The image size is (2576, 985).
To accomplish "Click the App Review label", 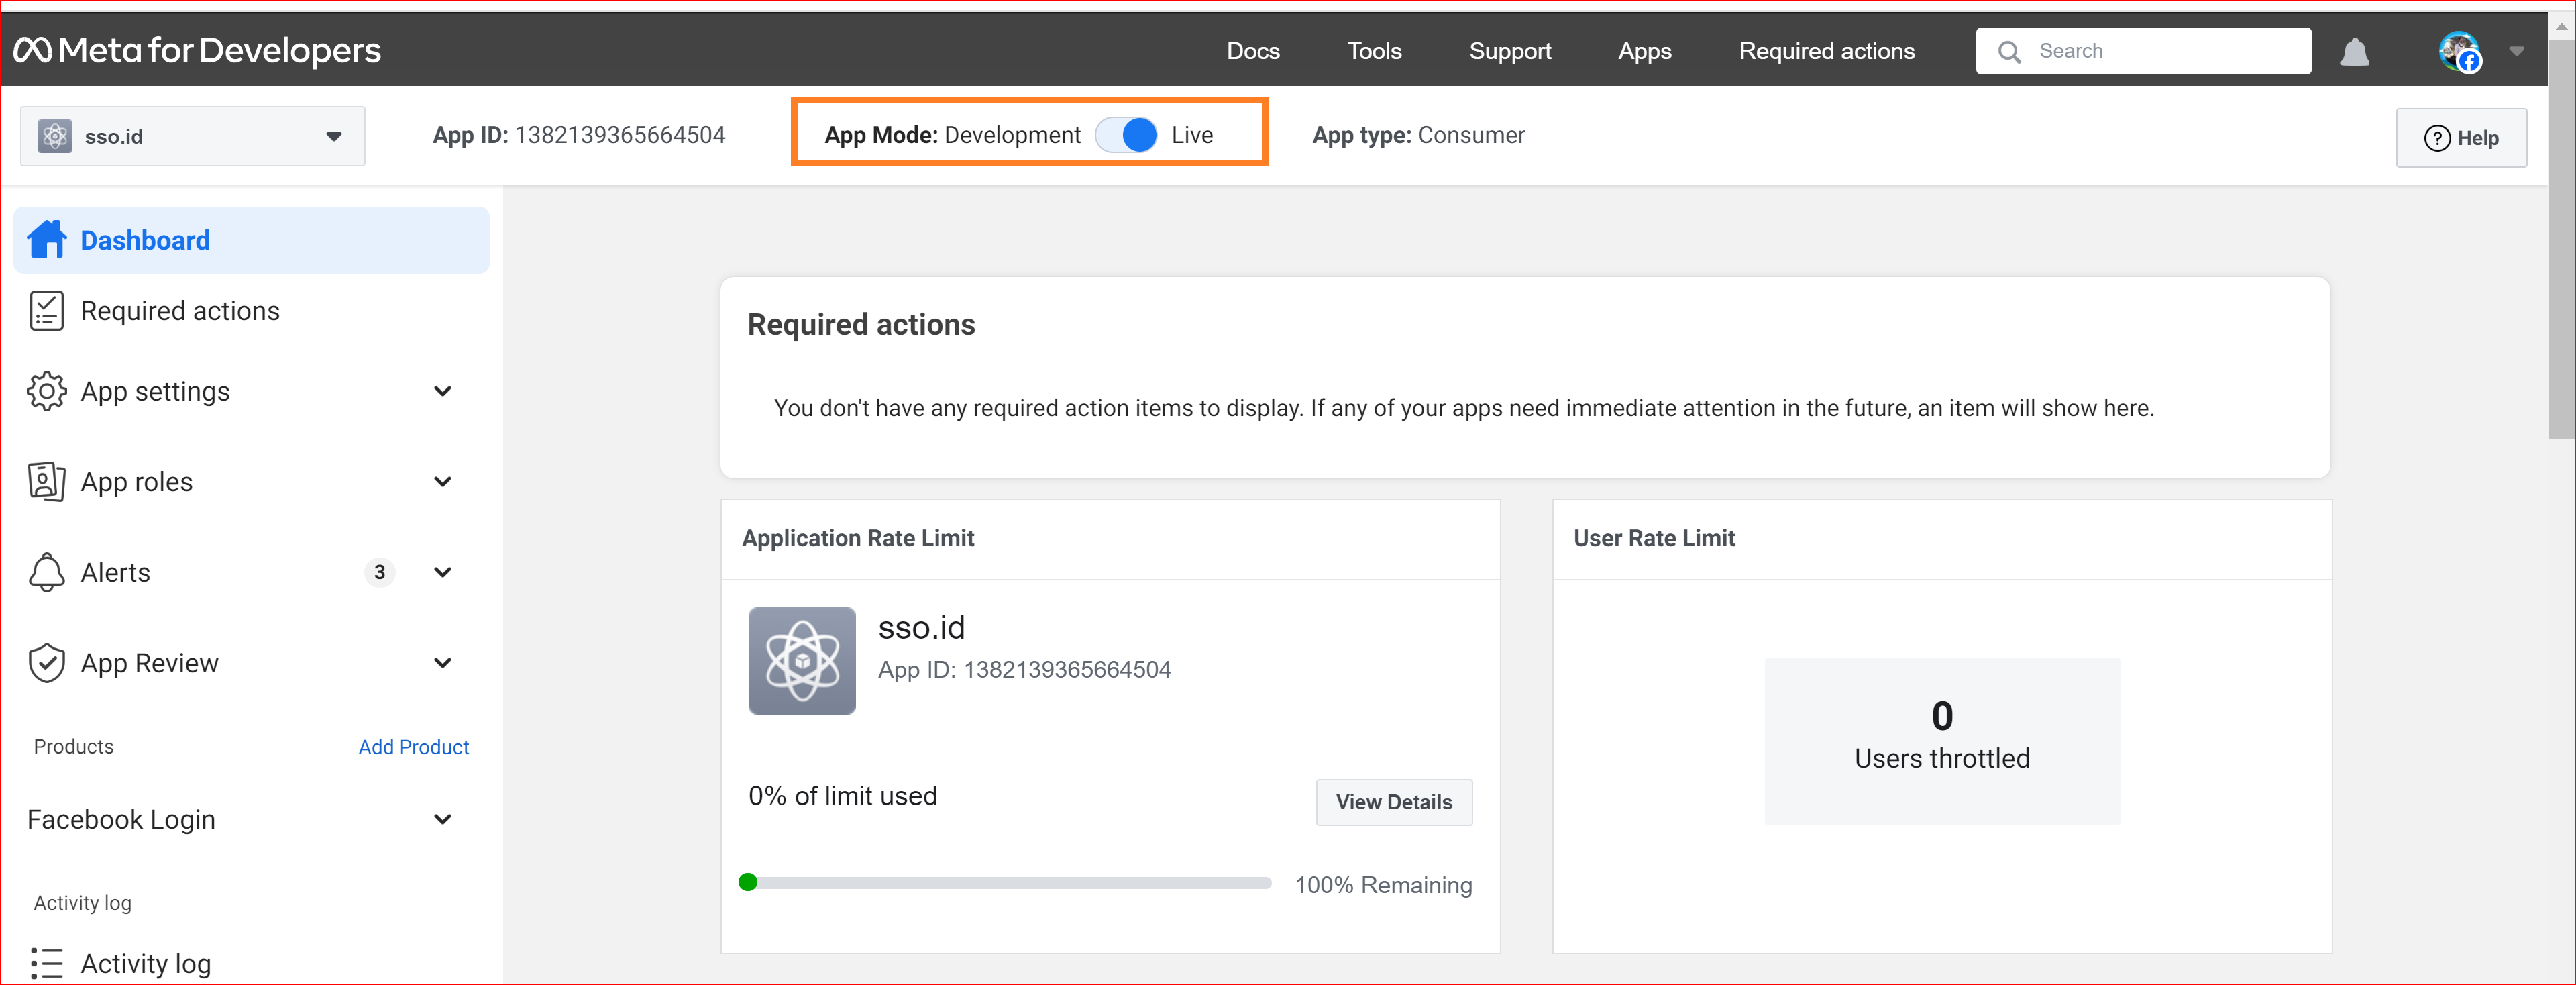I will point(149,663).
